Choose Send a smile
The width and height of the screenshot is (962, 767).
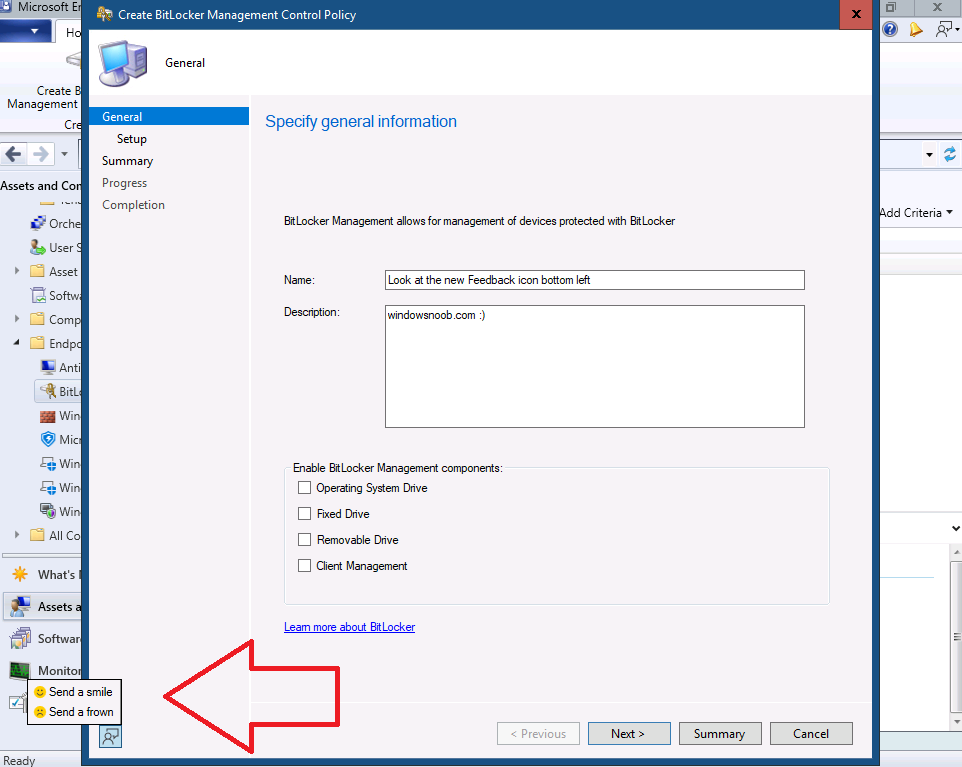[74, 692]
